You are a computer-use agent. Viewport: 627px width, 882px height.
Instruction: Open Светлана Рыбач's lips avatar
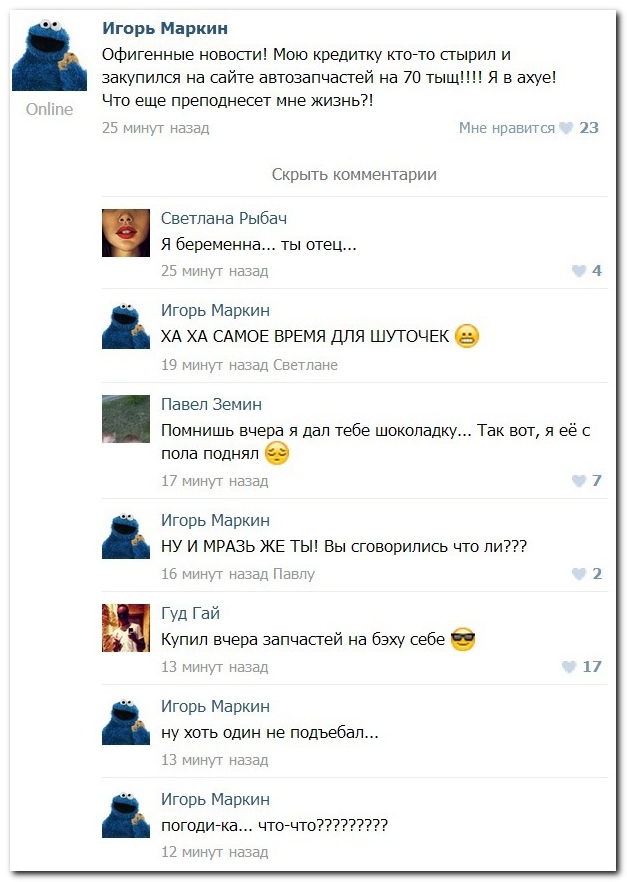(x=126, y=233)
